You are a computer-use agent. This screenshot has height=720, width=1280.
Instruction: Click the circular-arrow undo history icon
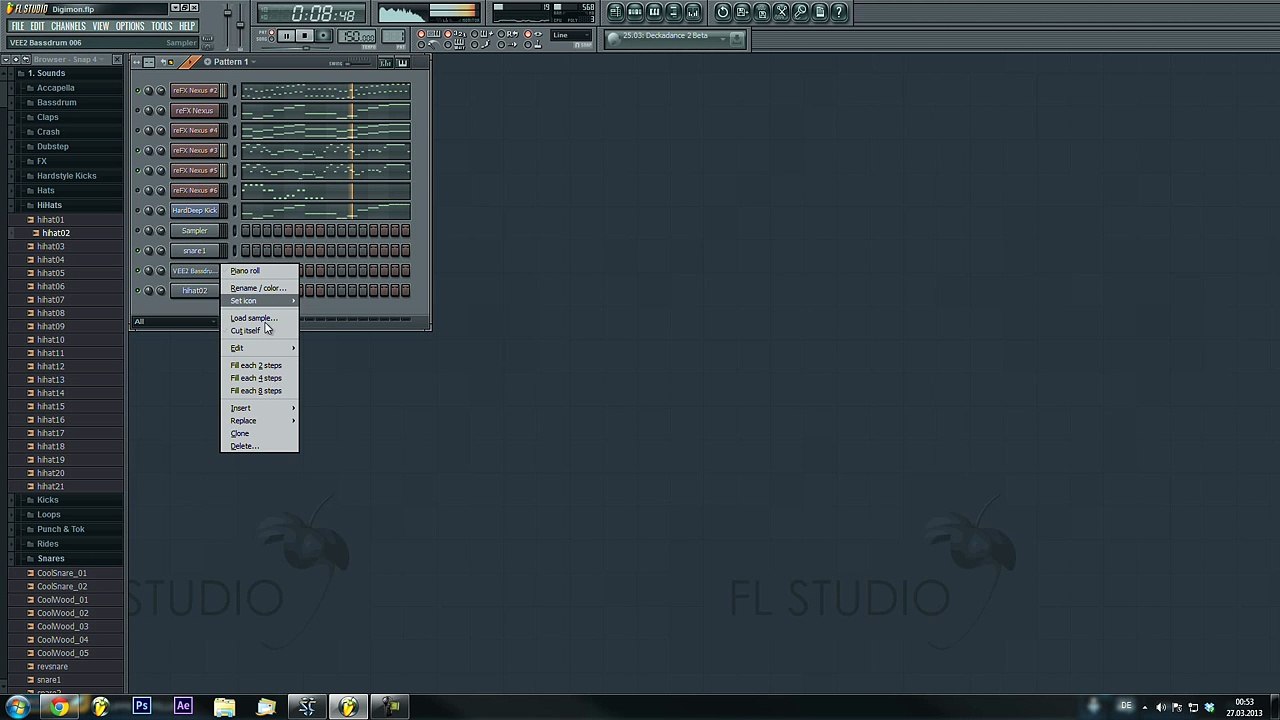tap(723, 12)
